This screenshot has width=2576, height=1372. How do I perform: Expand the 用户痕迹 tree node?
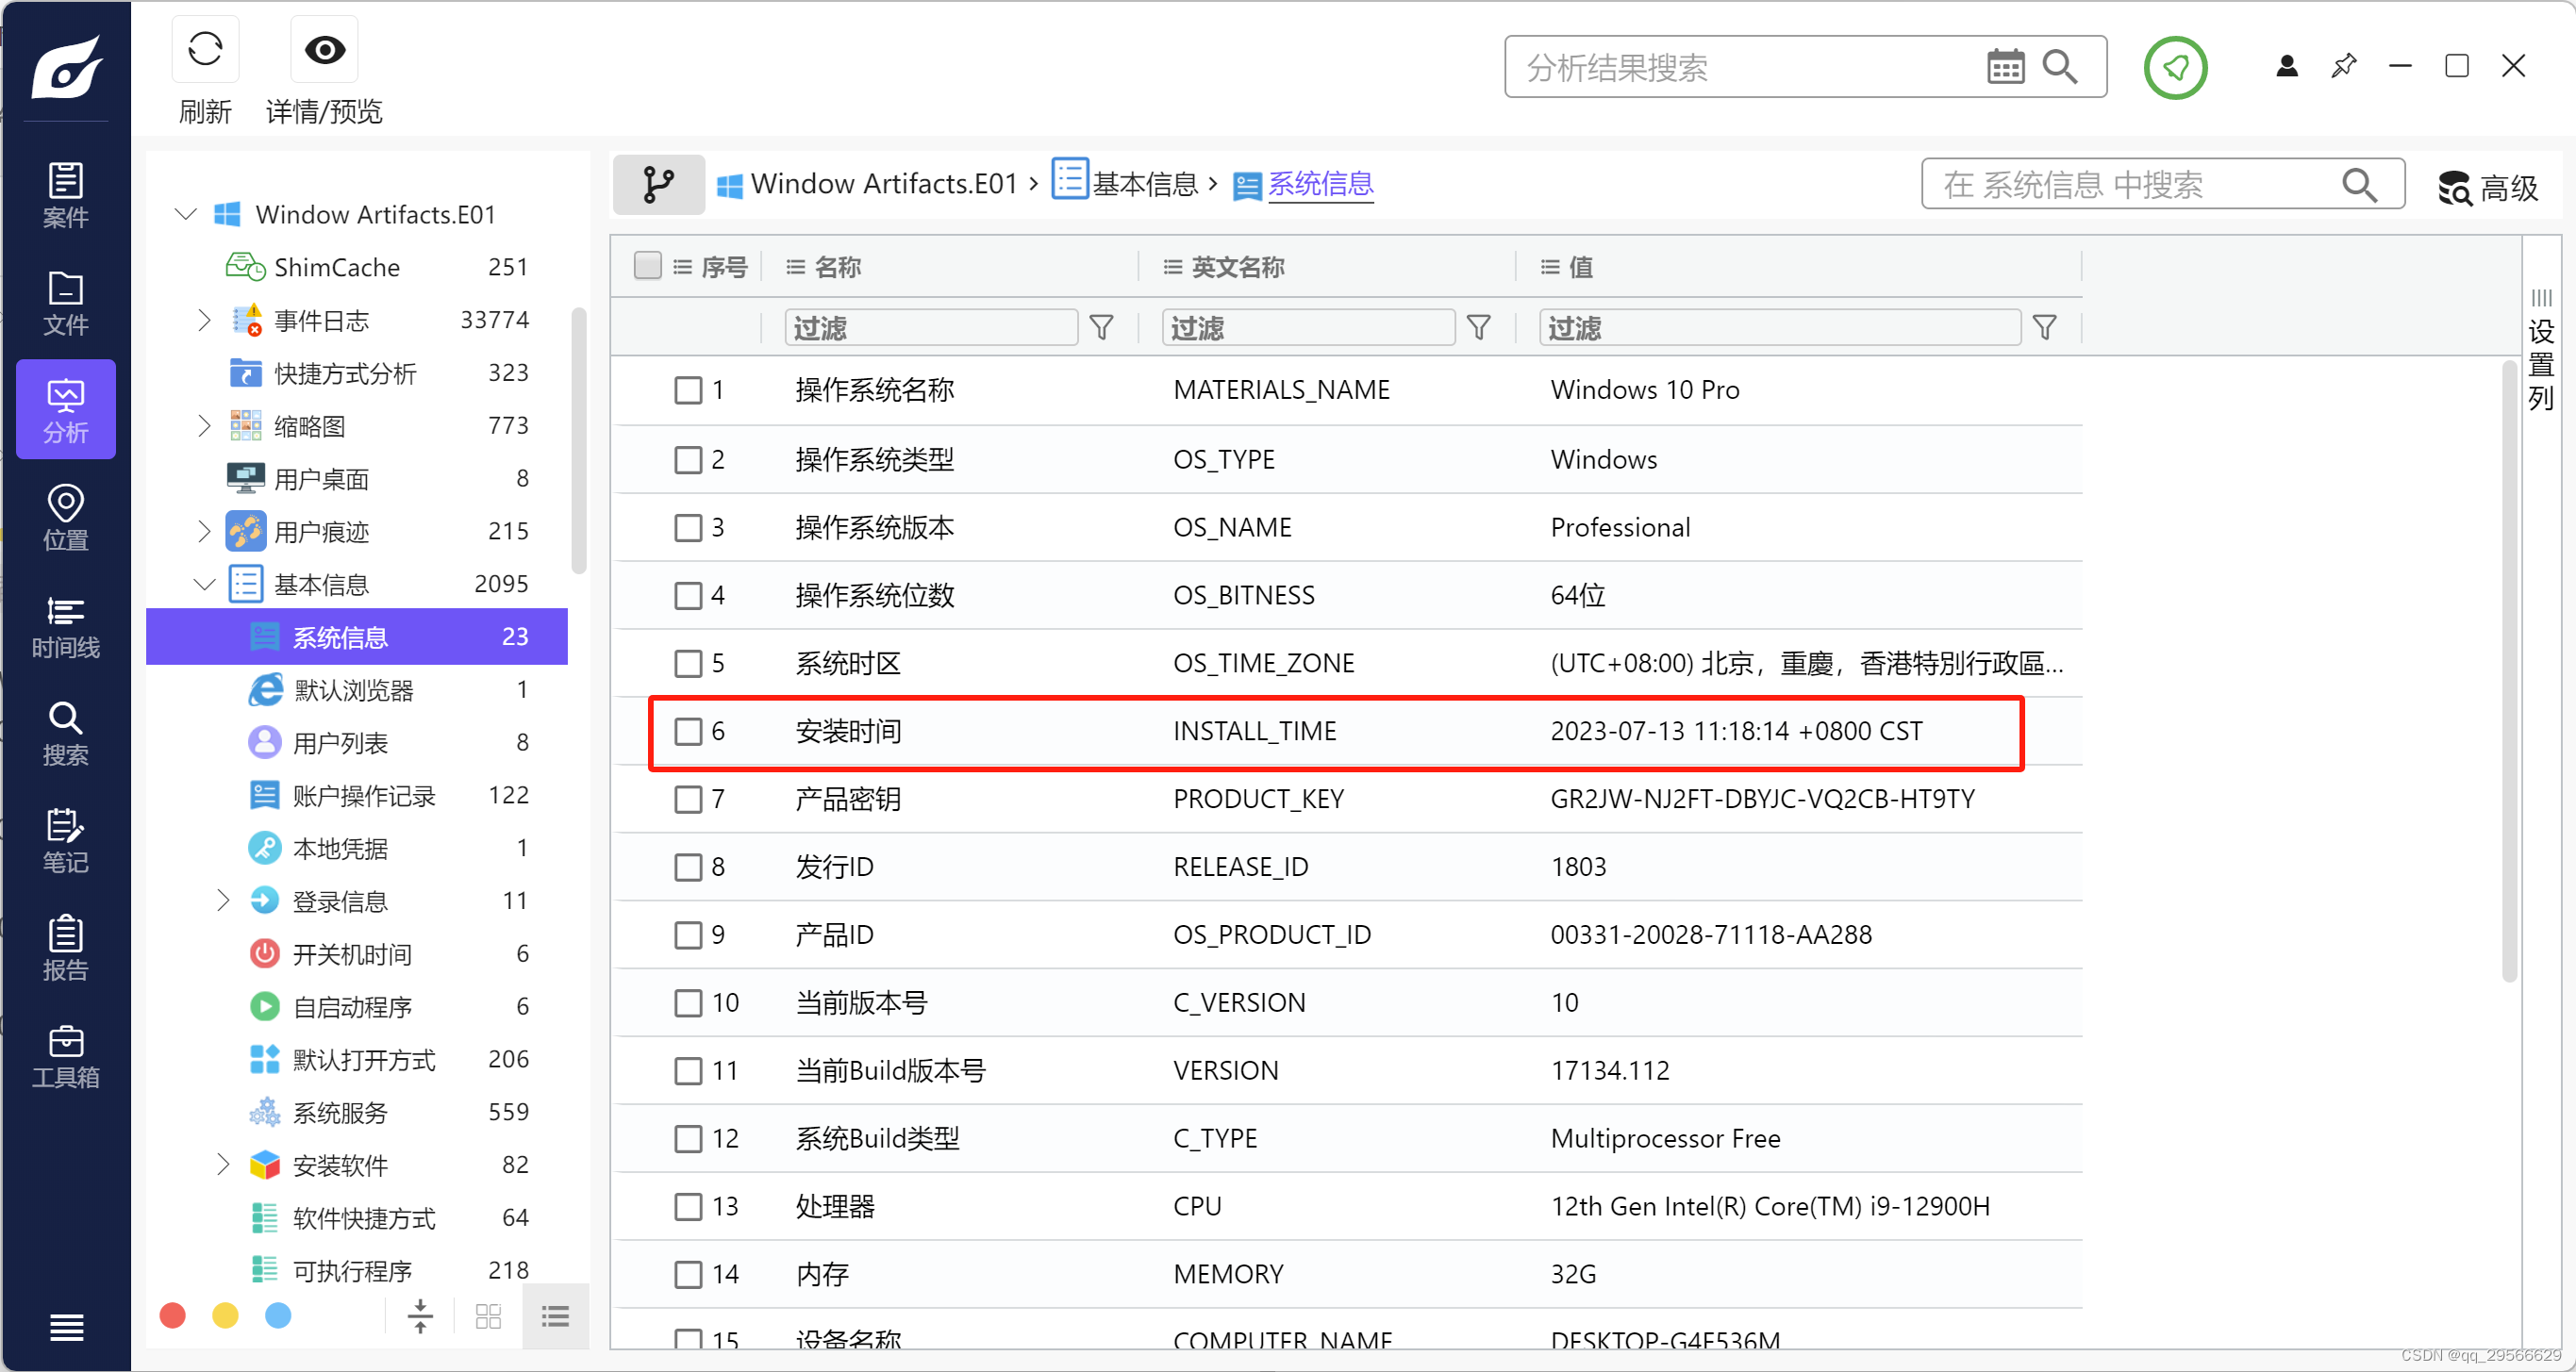205,531
